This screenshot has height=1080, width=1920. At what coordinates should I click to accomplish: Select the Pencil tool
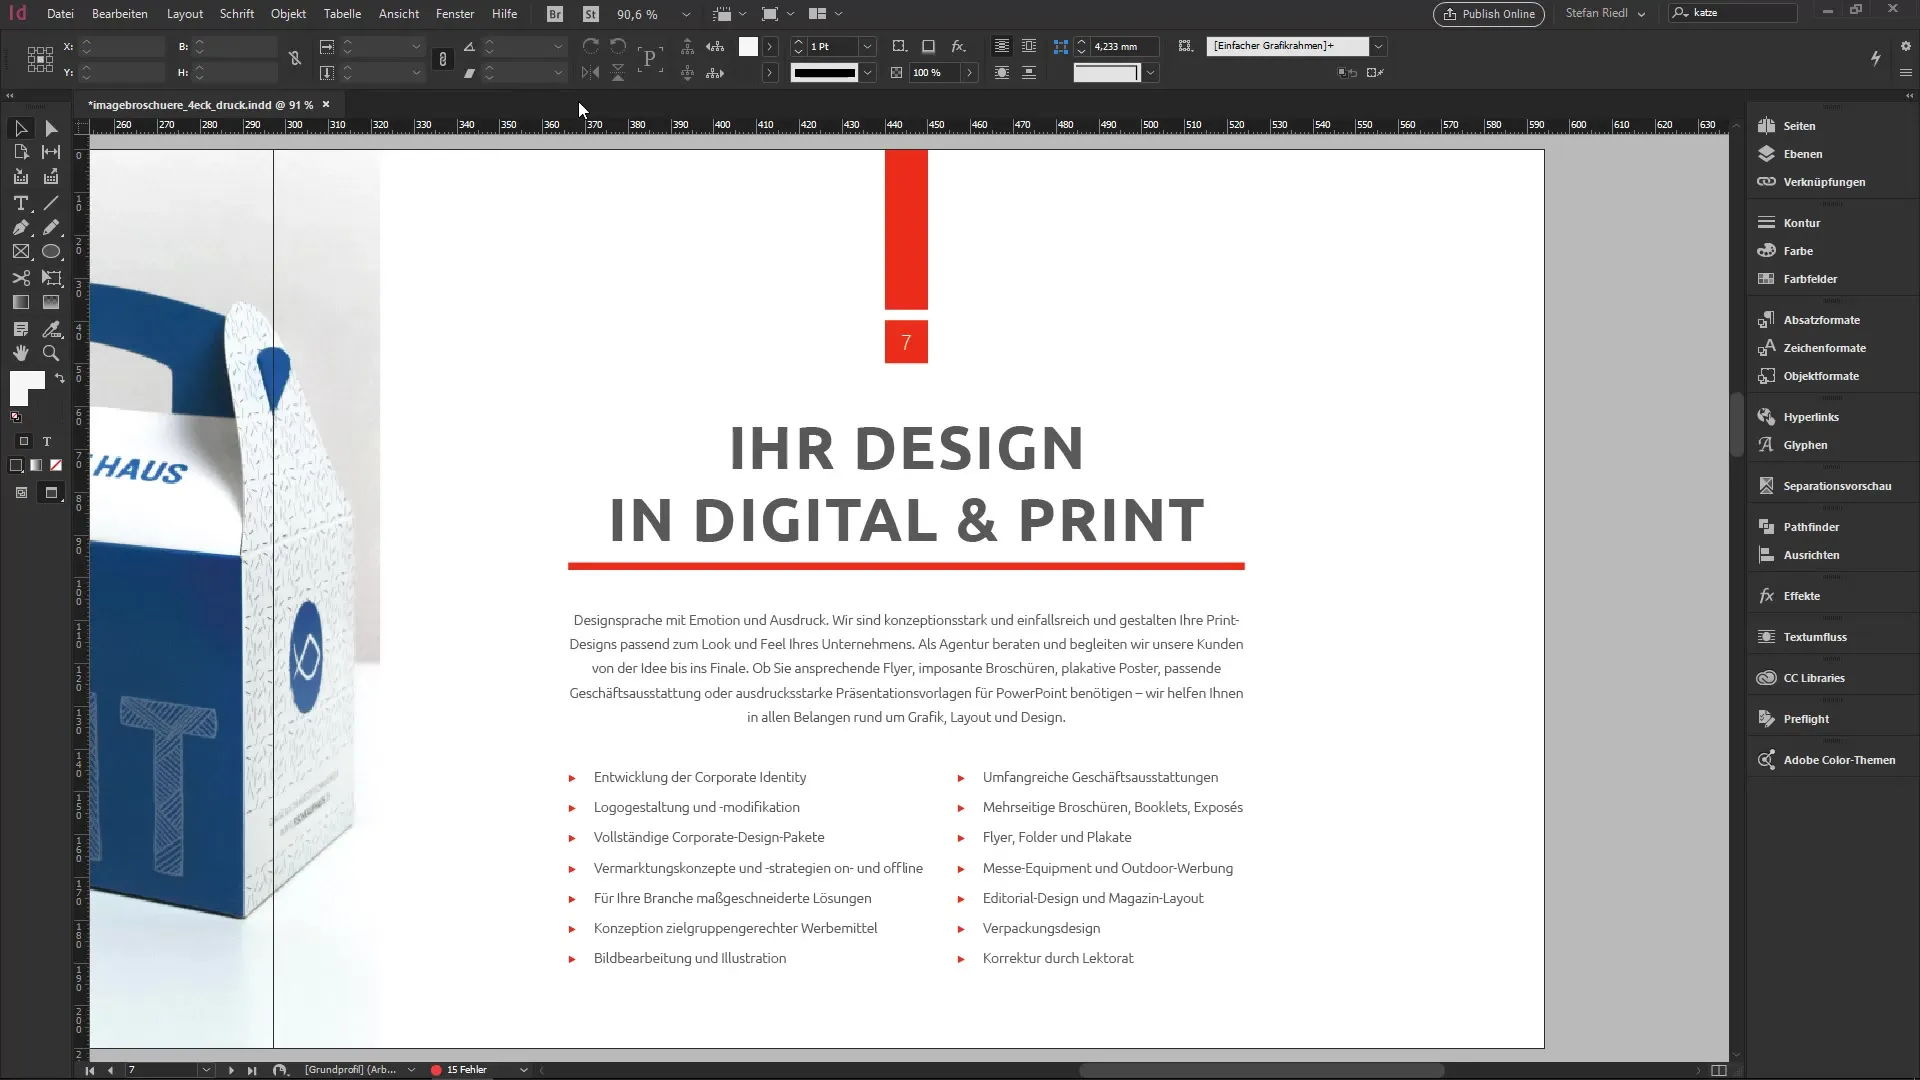pos(51,227)
